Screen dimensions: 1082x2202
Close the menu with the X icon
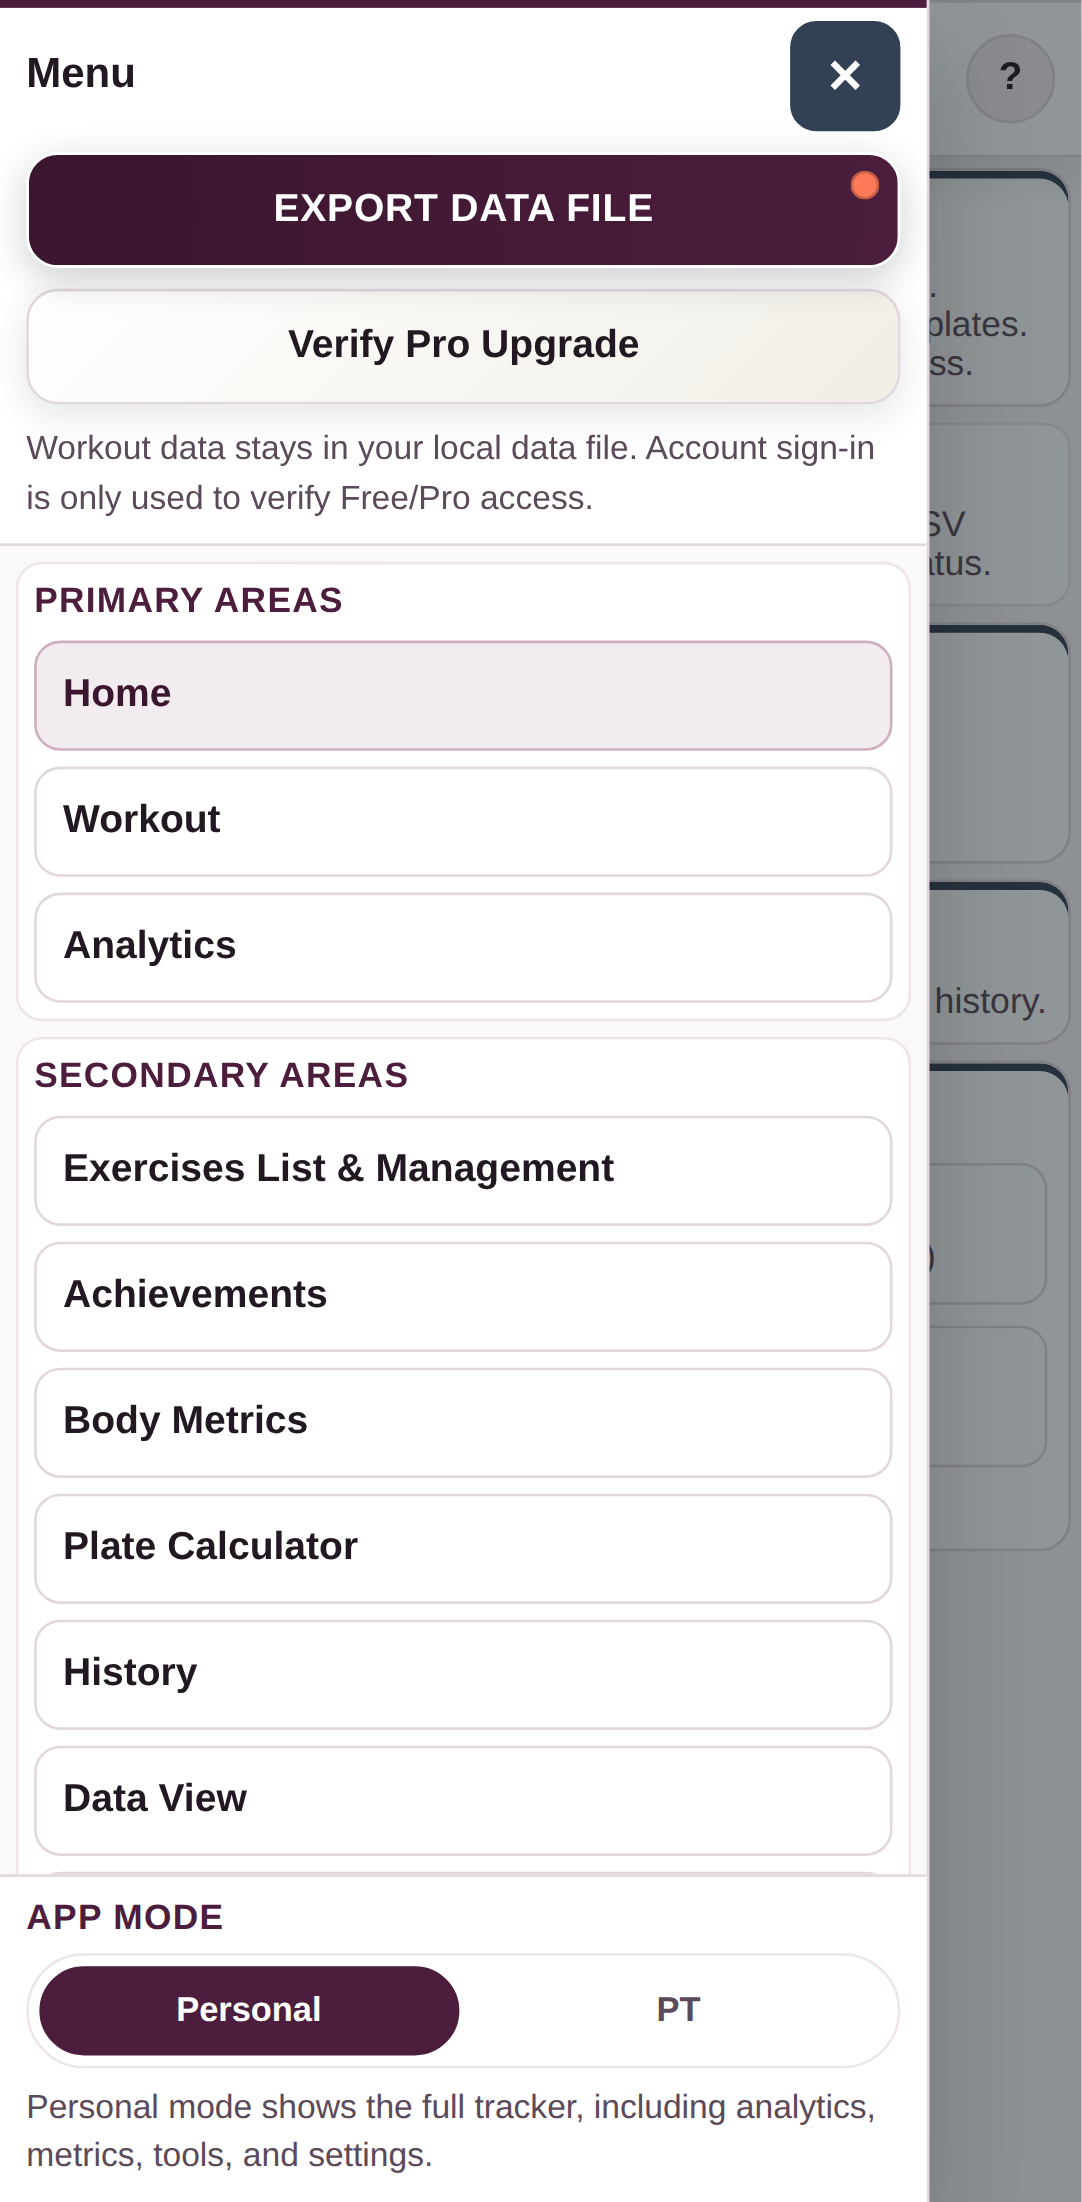[845, 76]
